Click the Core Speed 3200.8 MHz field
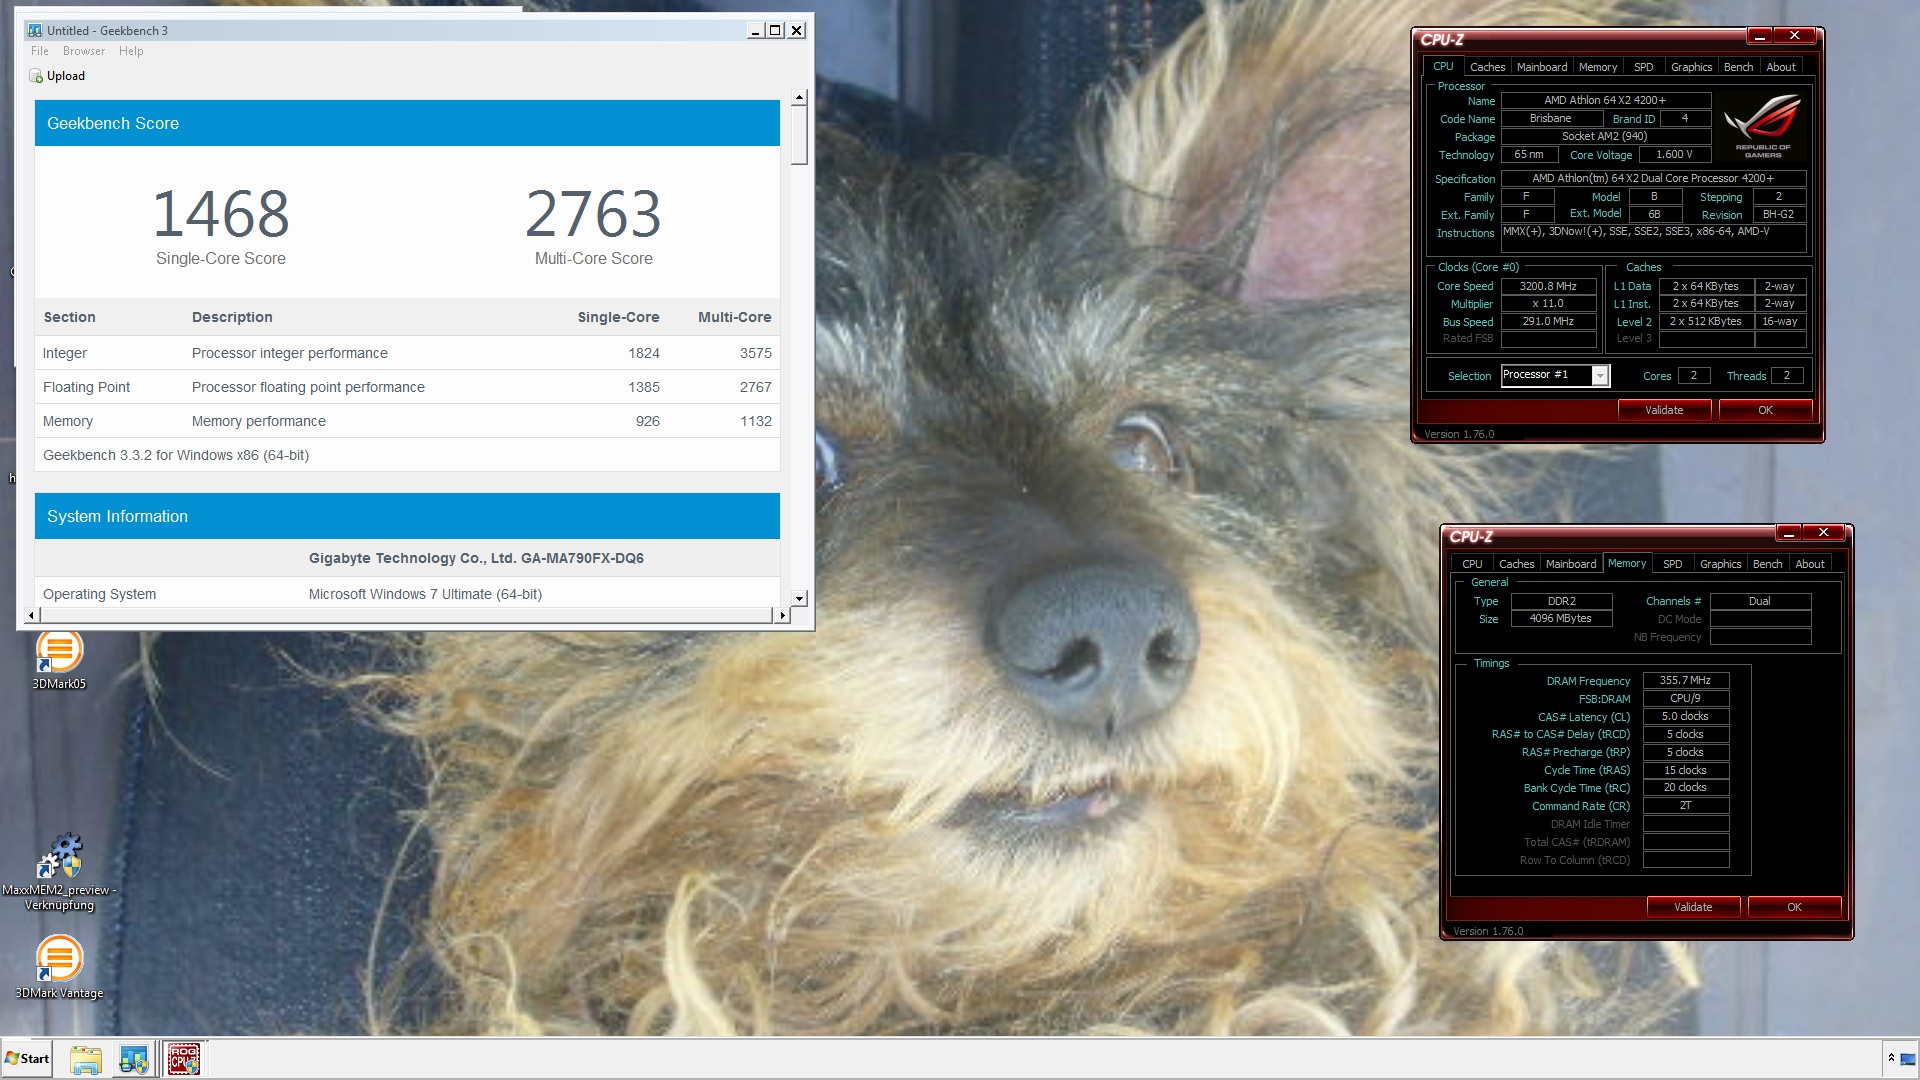The image size is (1920, 1080). click(x=1548, y=286)
